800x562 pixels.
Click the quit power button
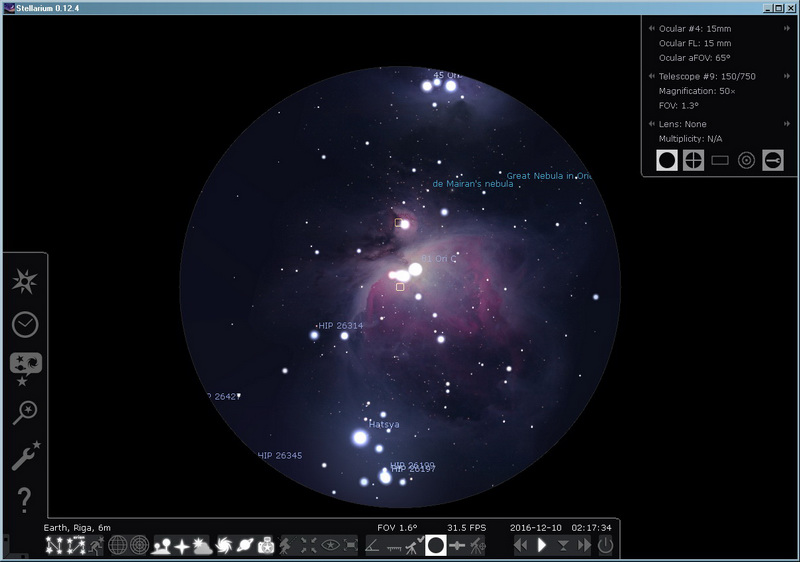[605, 546]
